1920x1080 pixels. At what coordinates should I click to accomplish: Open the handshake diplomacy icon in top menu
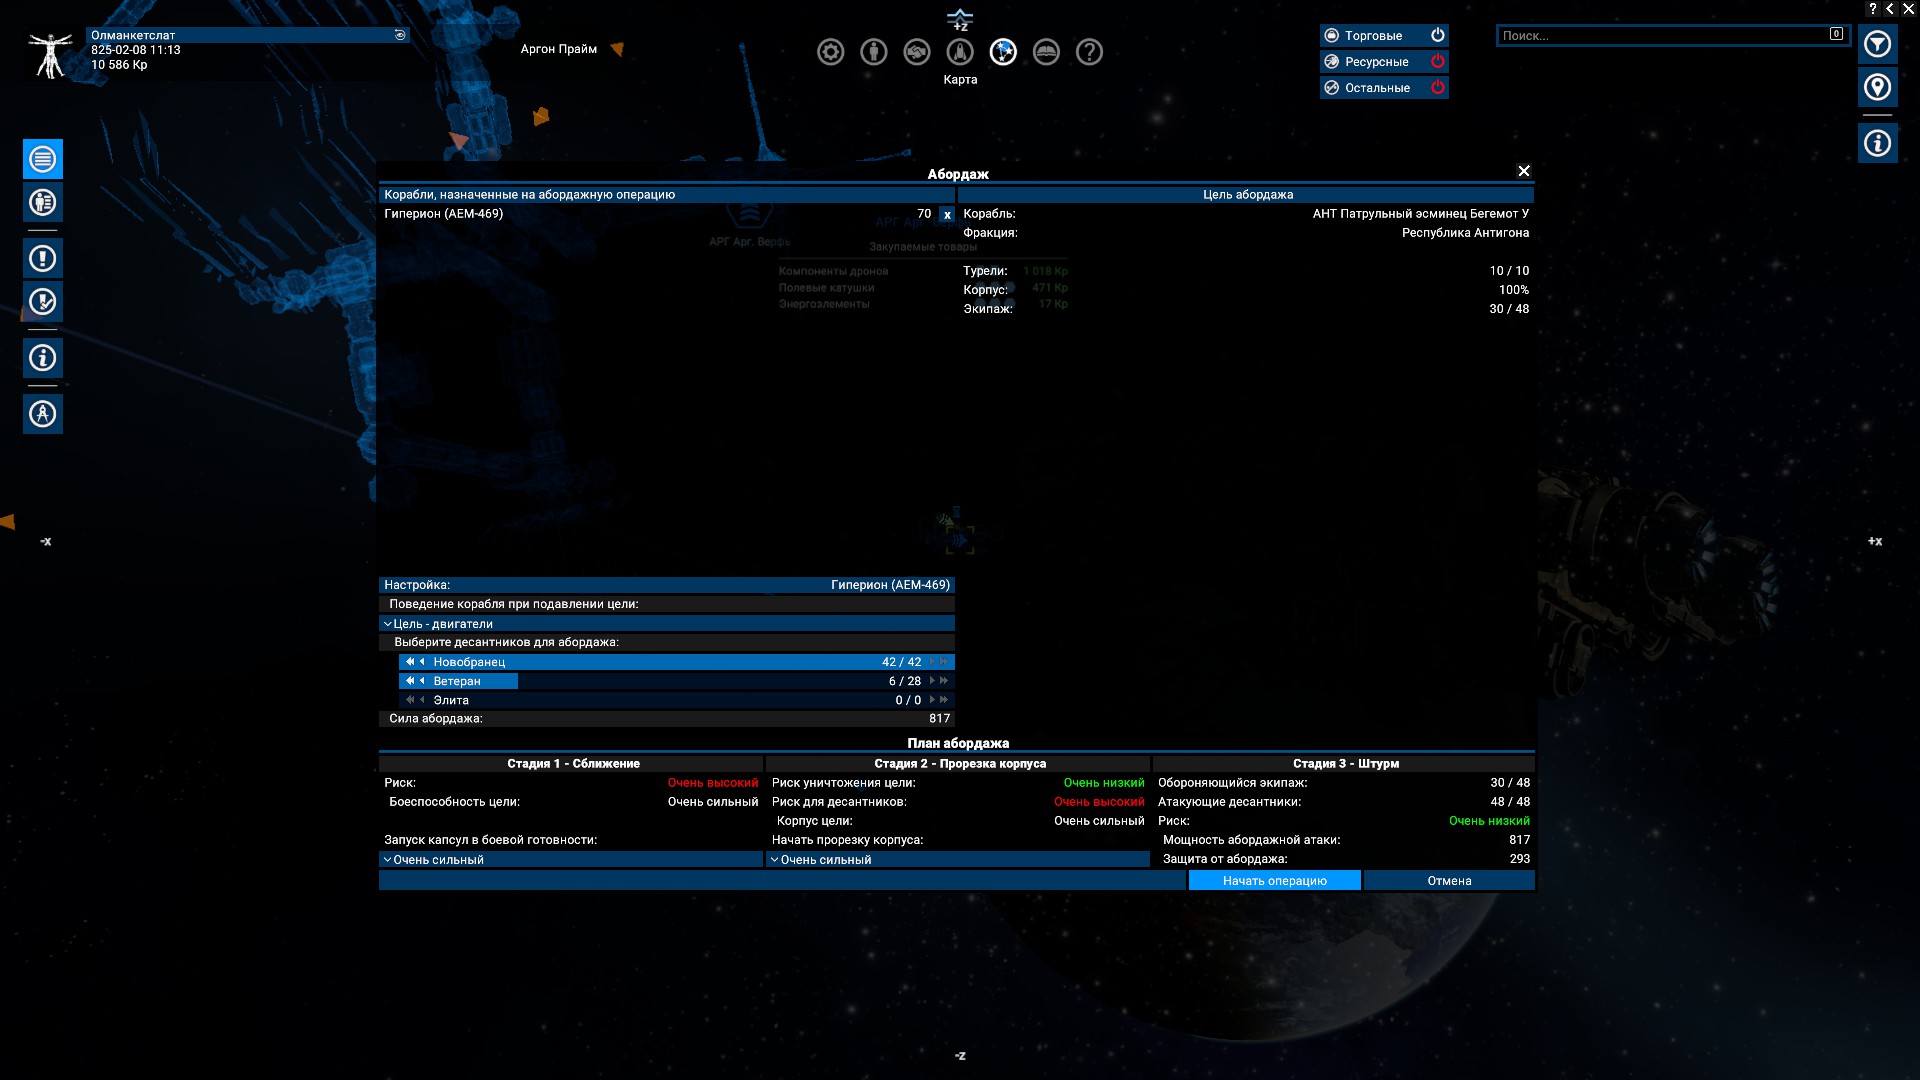tap(916, 52)
